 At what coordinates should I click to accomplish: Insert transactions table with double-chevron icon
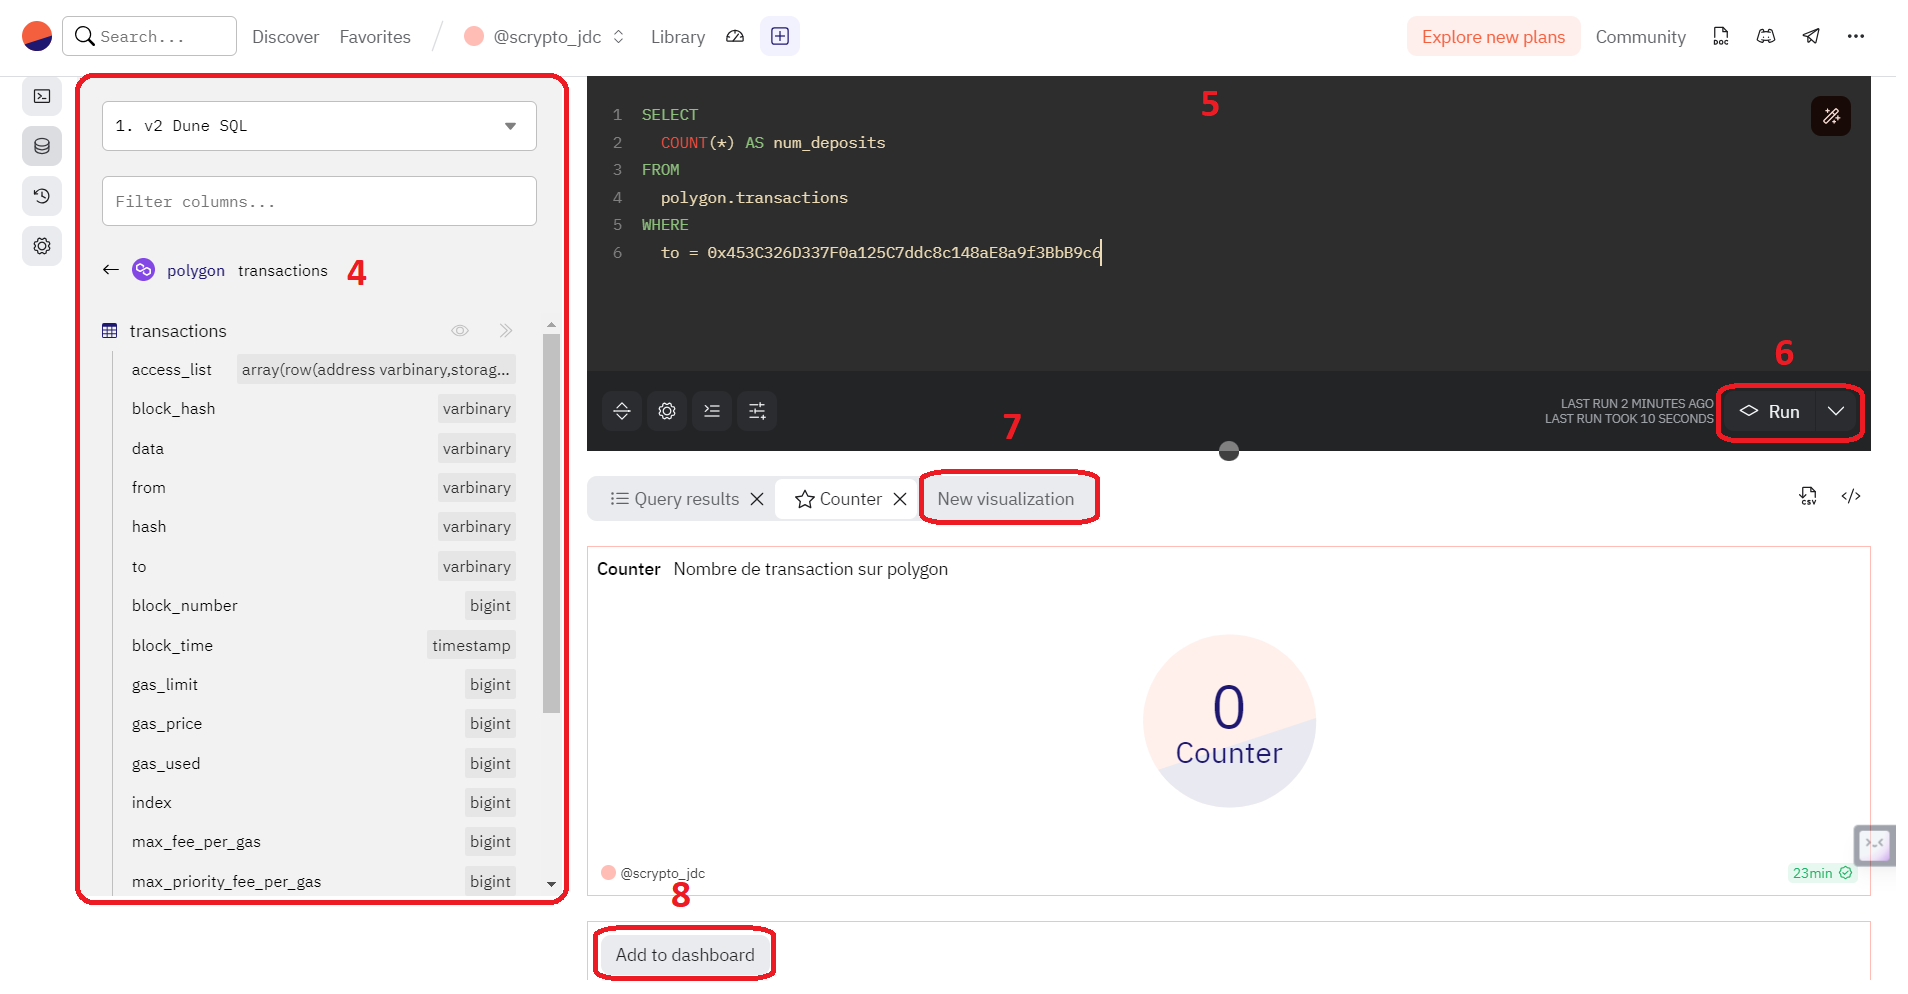click(506, 331)
